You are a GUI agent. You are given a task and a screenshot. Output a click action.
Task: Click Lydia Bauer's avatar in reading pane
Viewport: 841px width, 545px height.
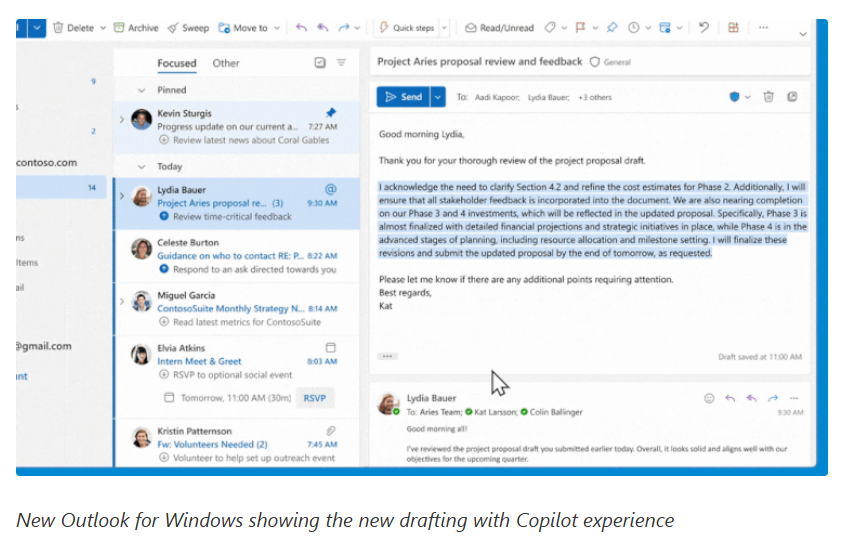click(388, 403)
